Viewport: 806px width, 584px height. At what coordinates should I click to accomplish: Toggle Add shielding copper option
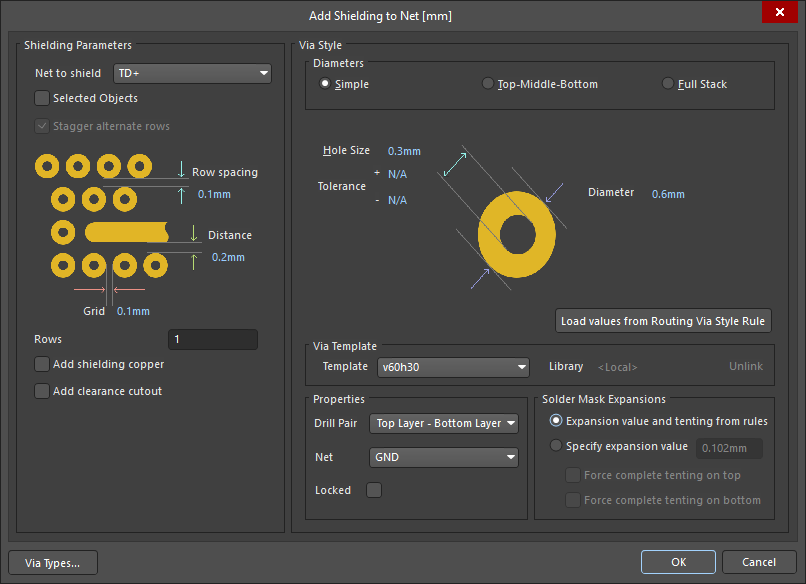click(42, 364)
